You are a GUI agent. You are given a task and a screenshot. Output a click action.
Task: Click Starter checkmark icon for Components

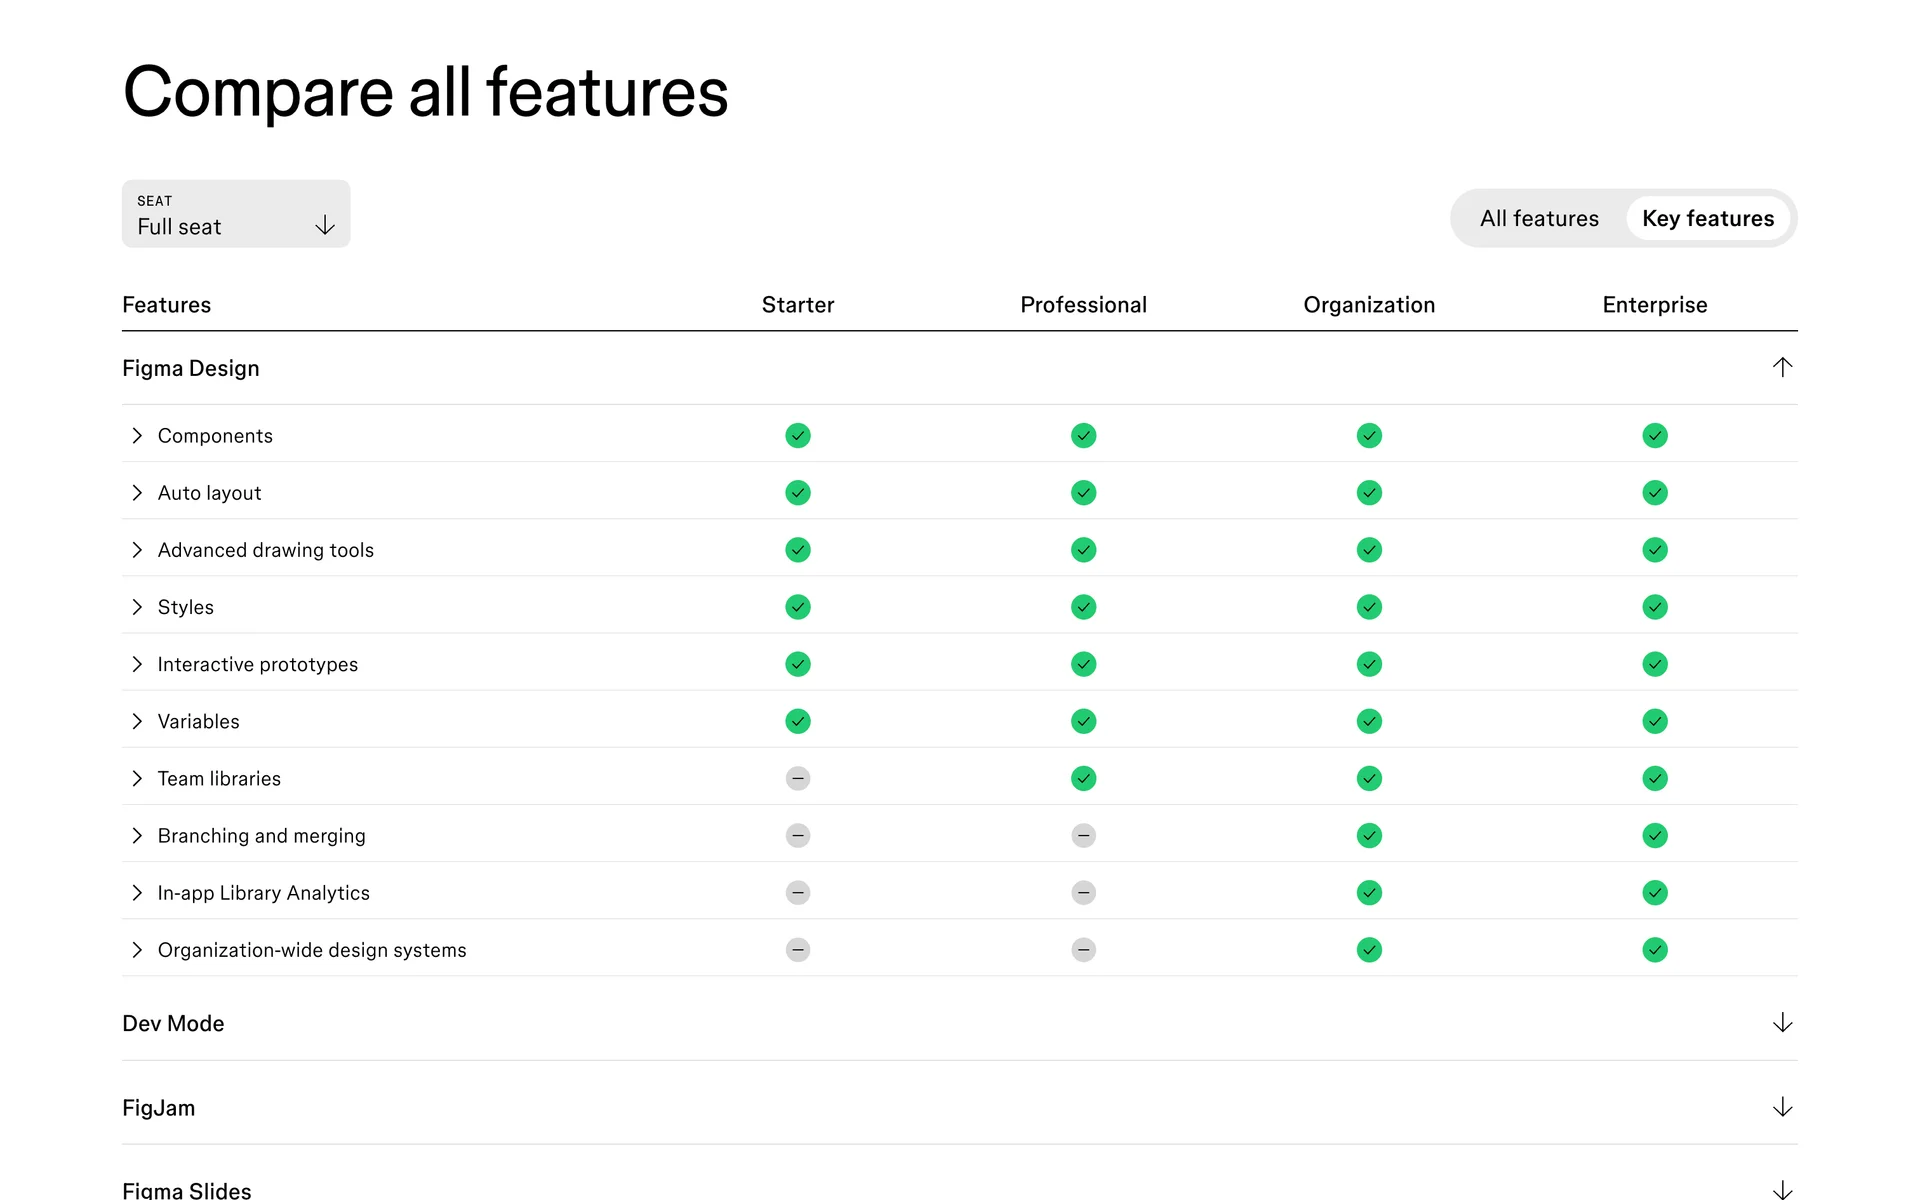pyautogui.click(x=797, y=435)
